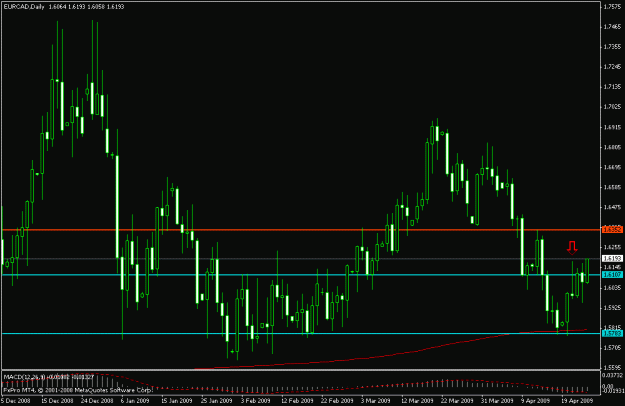
Task: Select the dark red moving average curve
Action: click(x=391, y=353)
